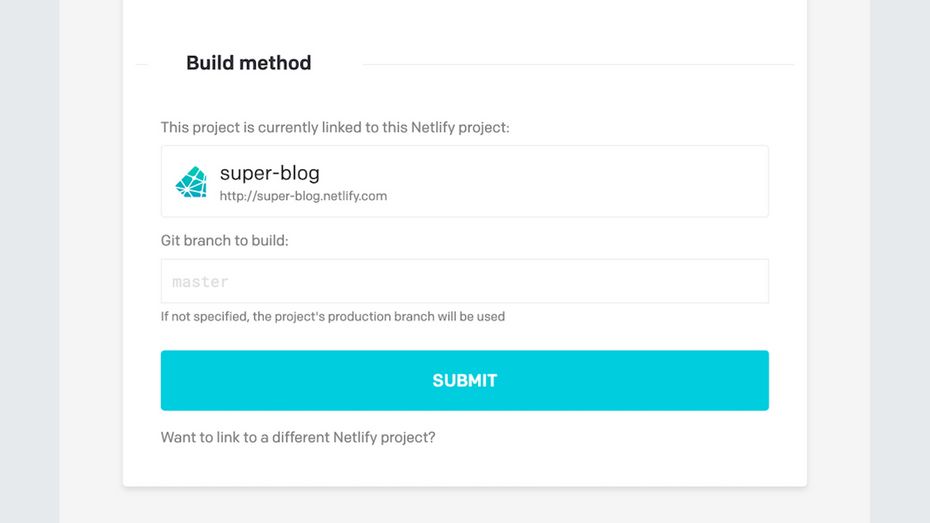Click the Build method section heading
This screenshot has width=930, height=523.
pos(248,63)
